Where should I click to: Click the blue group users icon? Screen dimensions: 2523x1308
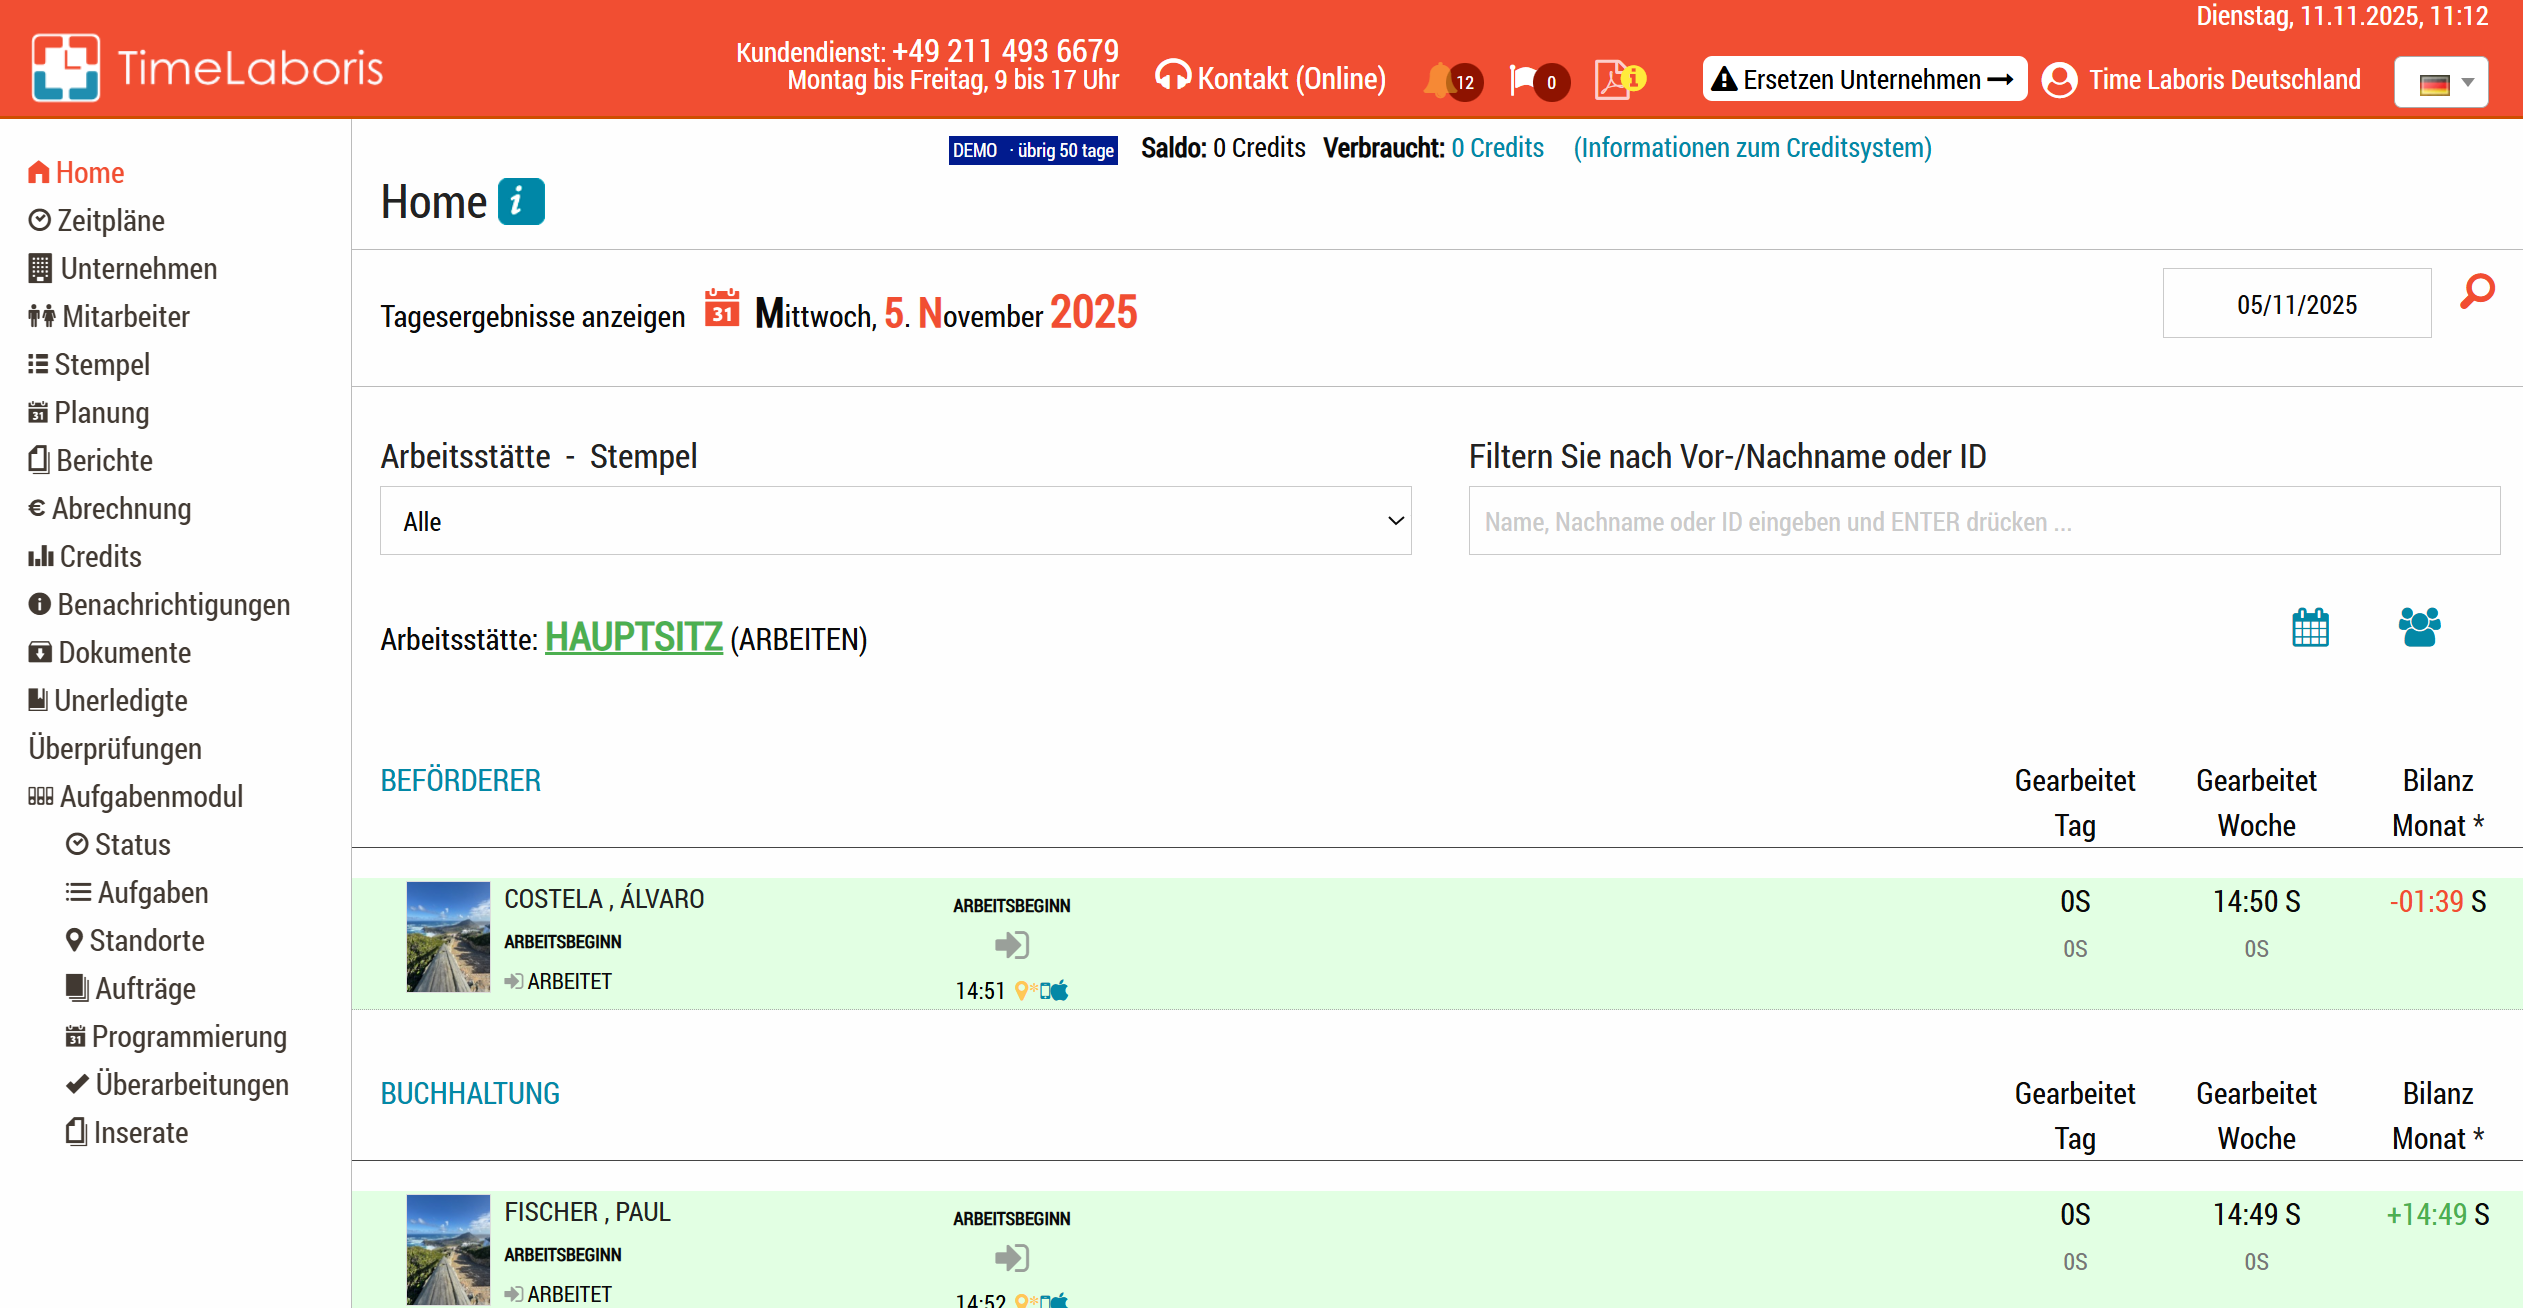coord(2419,628)
